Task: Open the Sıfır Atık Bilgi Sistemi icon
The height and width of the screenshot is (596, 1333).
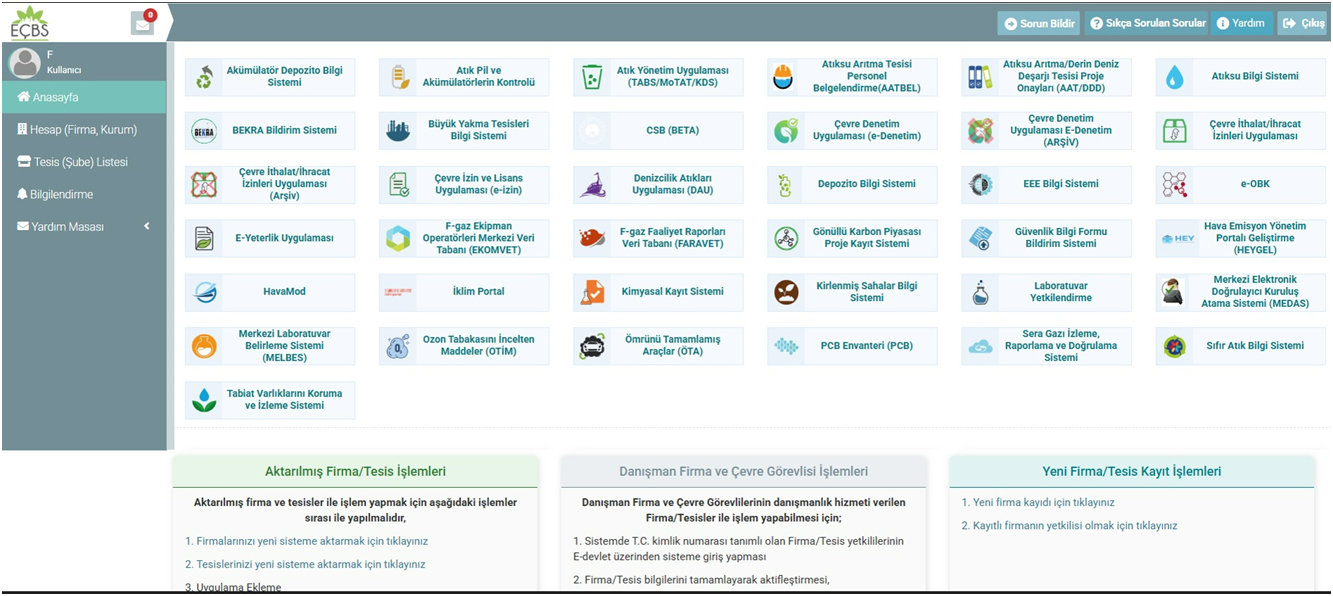Action: (x=1175, y=347)
